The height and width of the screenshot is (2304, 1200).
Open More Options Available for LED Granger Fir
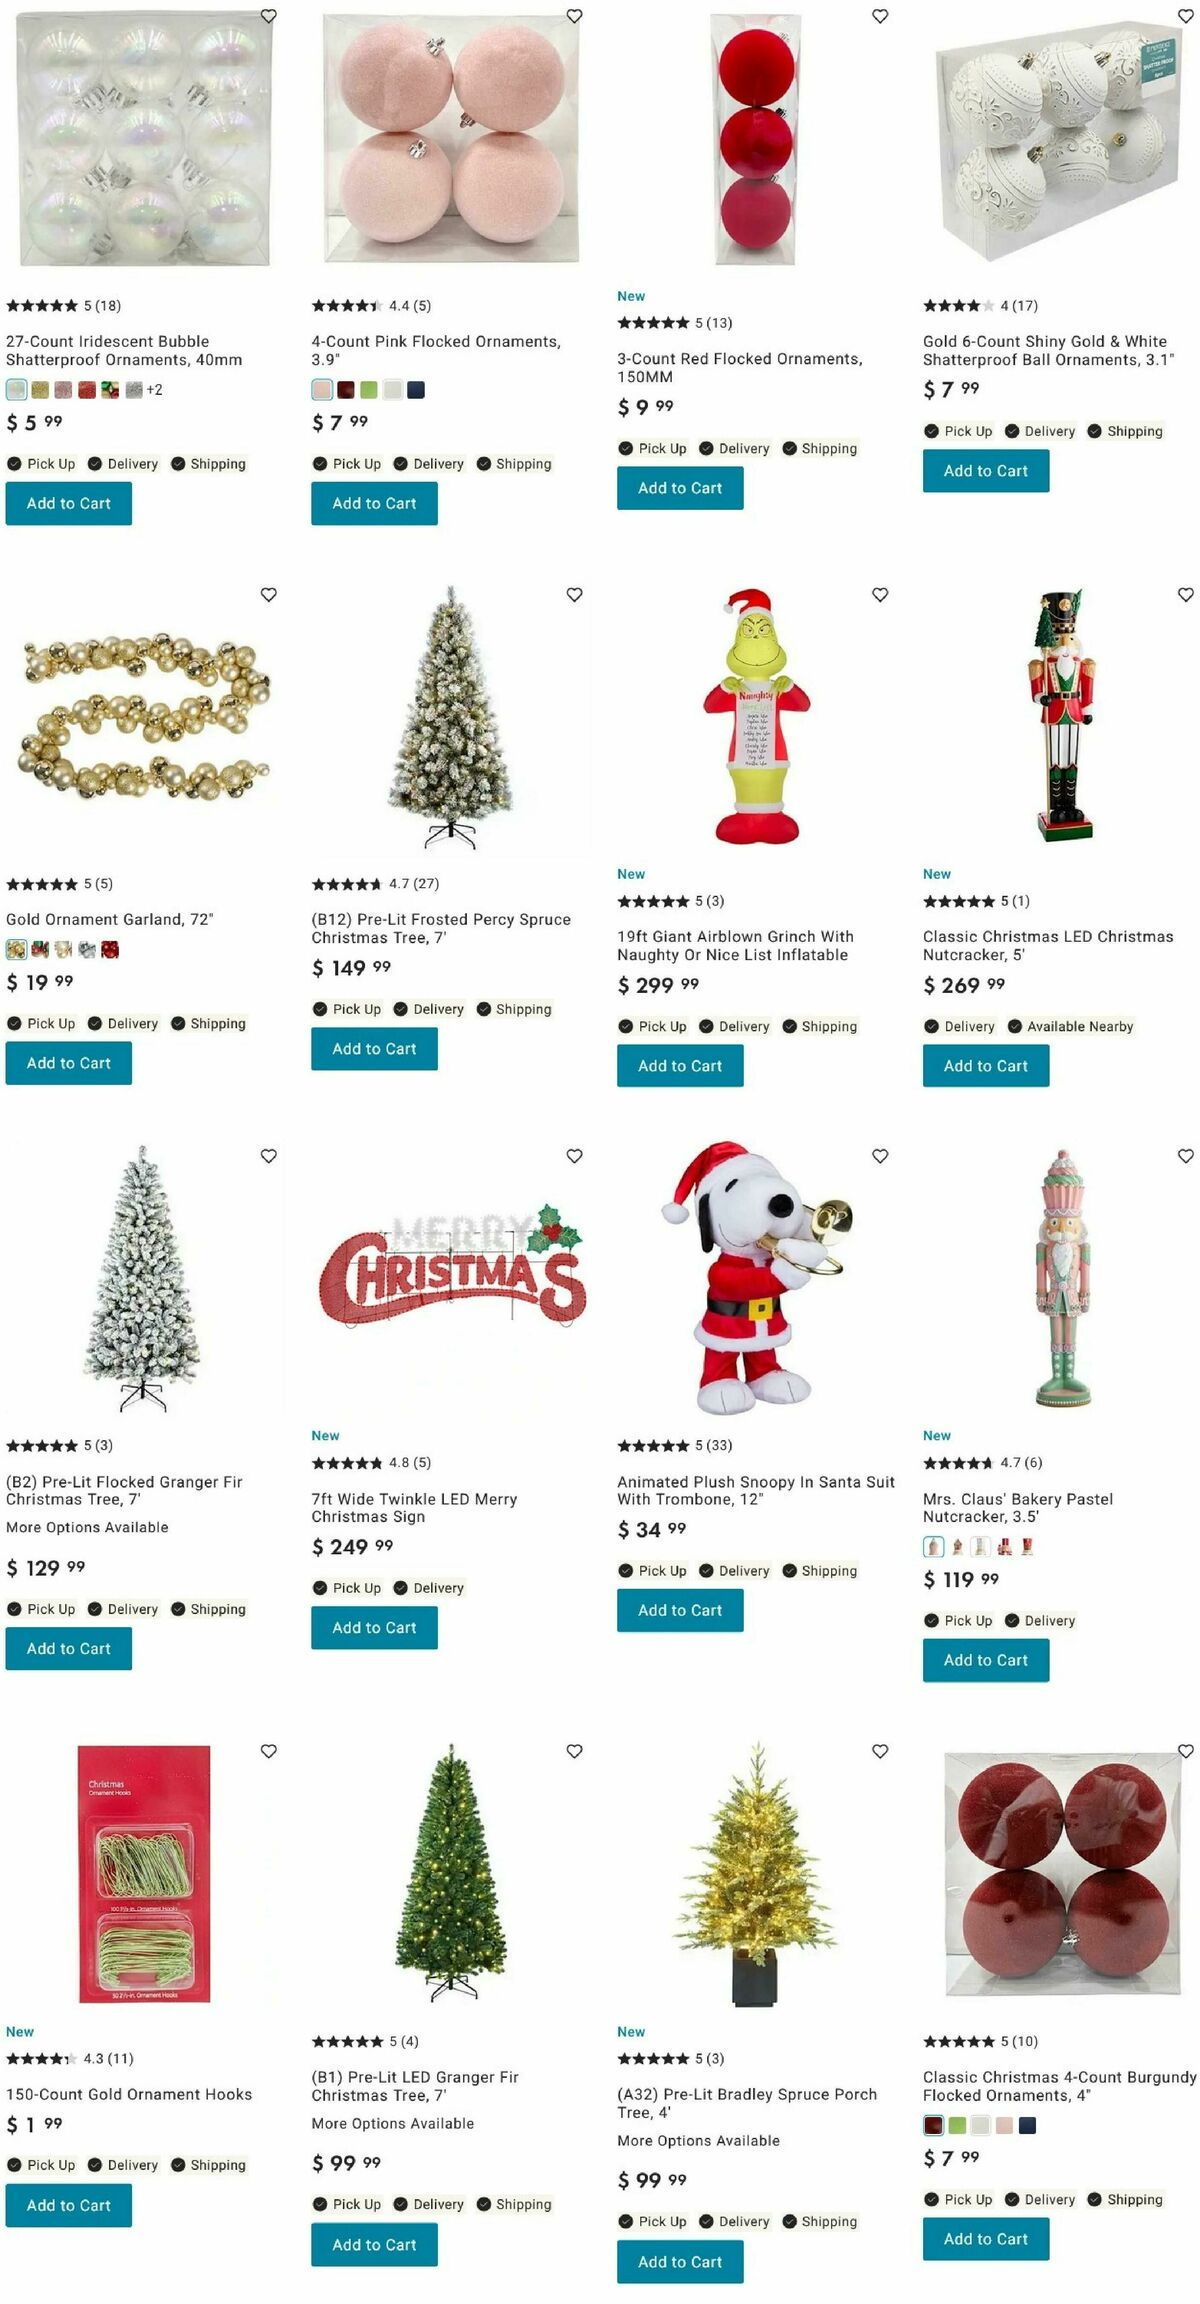(x=393, y=2123)
